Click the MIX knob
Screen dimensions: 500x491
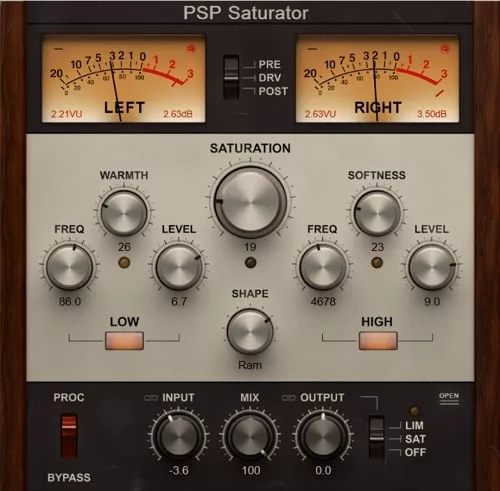pos(250,436)
